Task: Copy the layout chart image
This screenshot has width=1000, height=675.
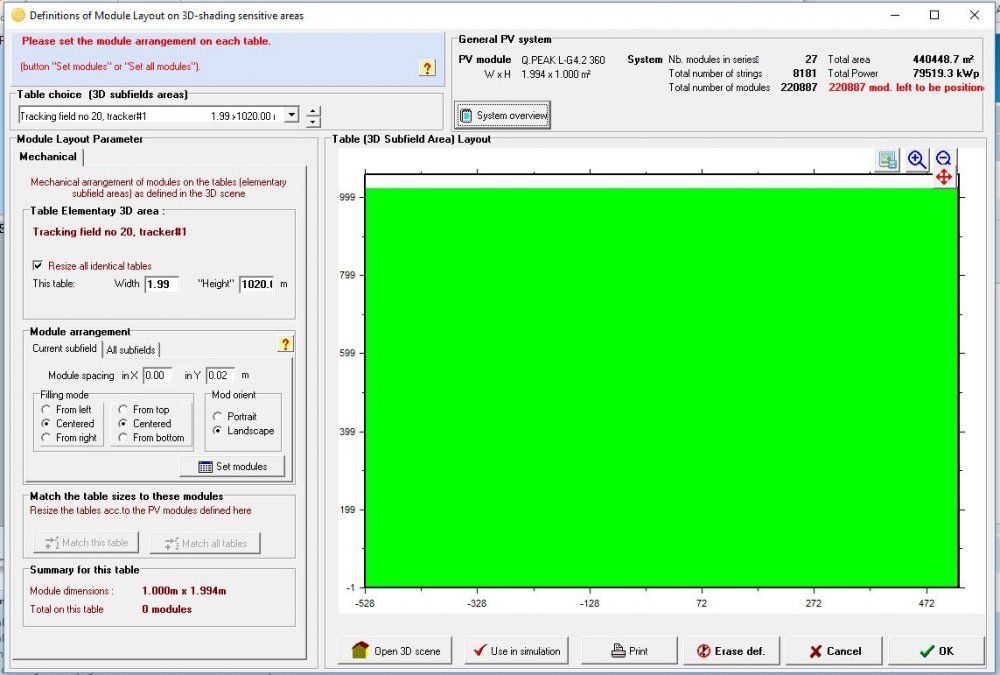Action: coord(887,159)
